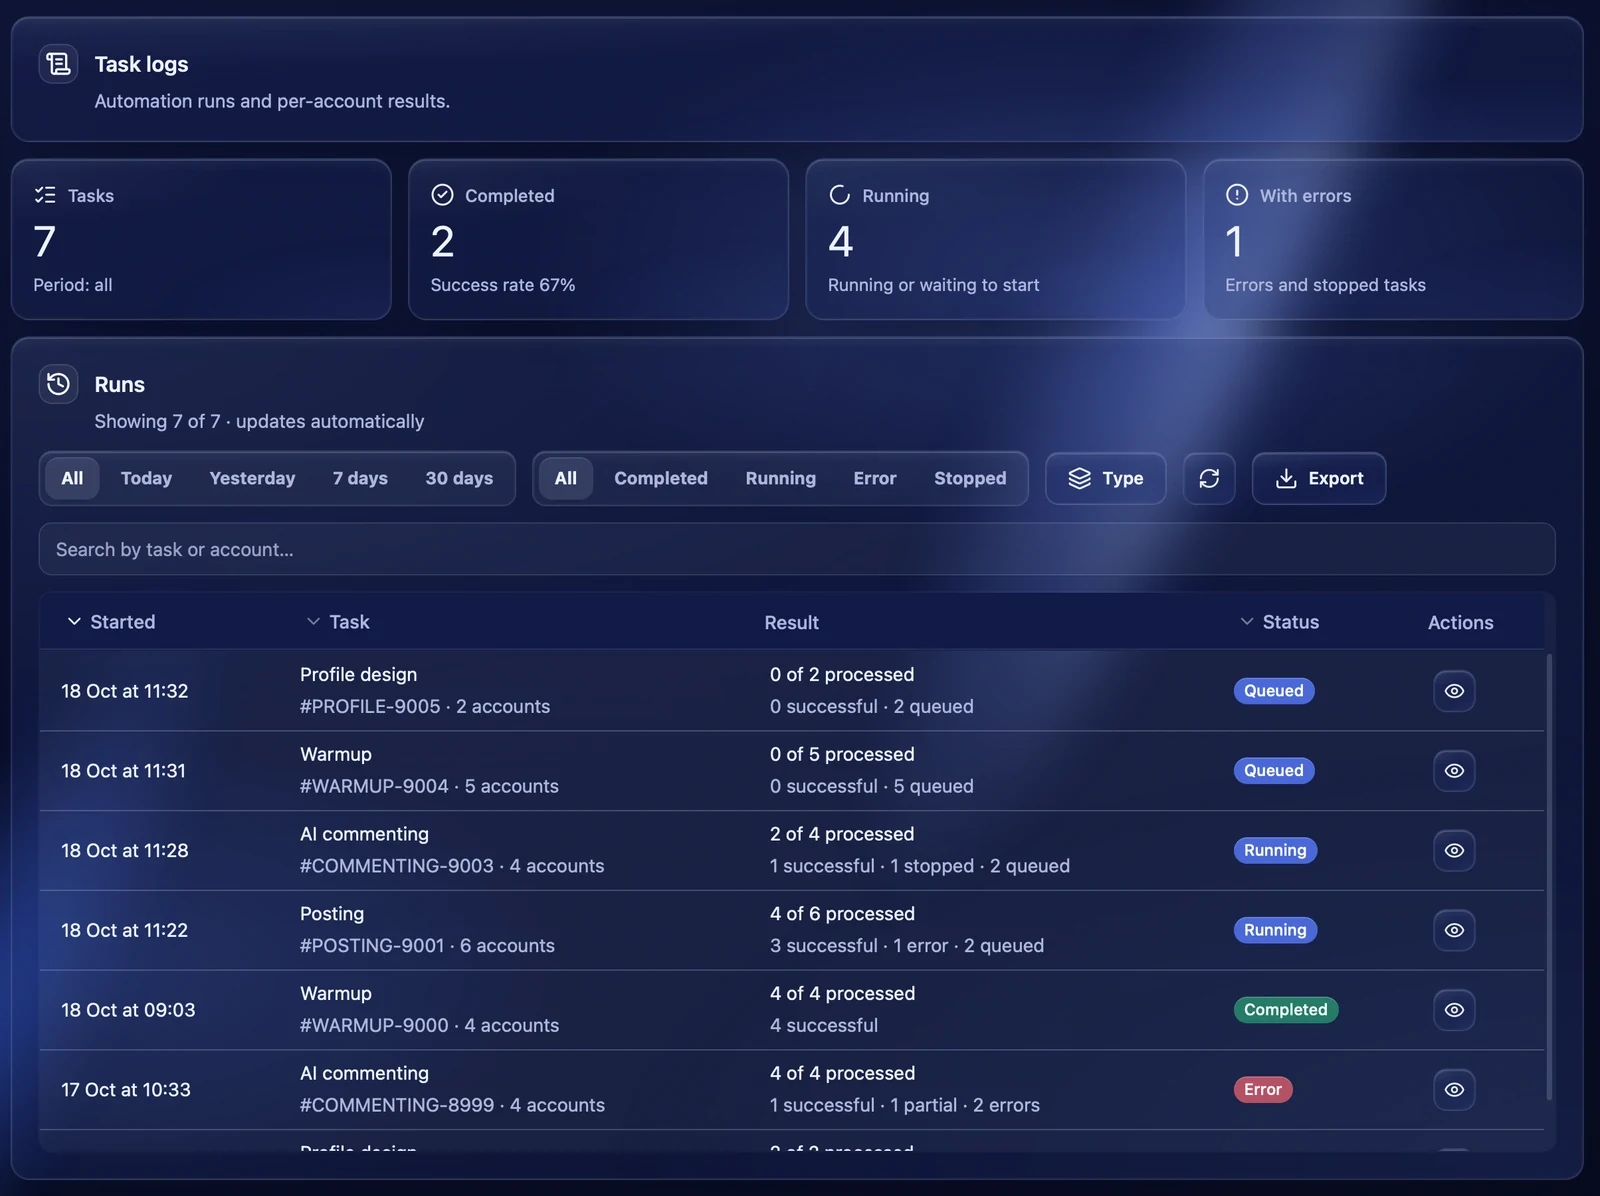Click the Task logs scroll icon
This screenshot has width=1600, height=1196.
58,64
